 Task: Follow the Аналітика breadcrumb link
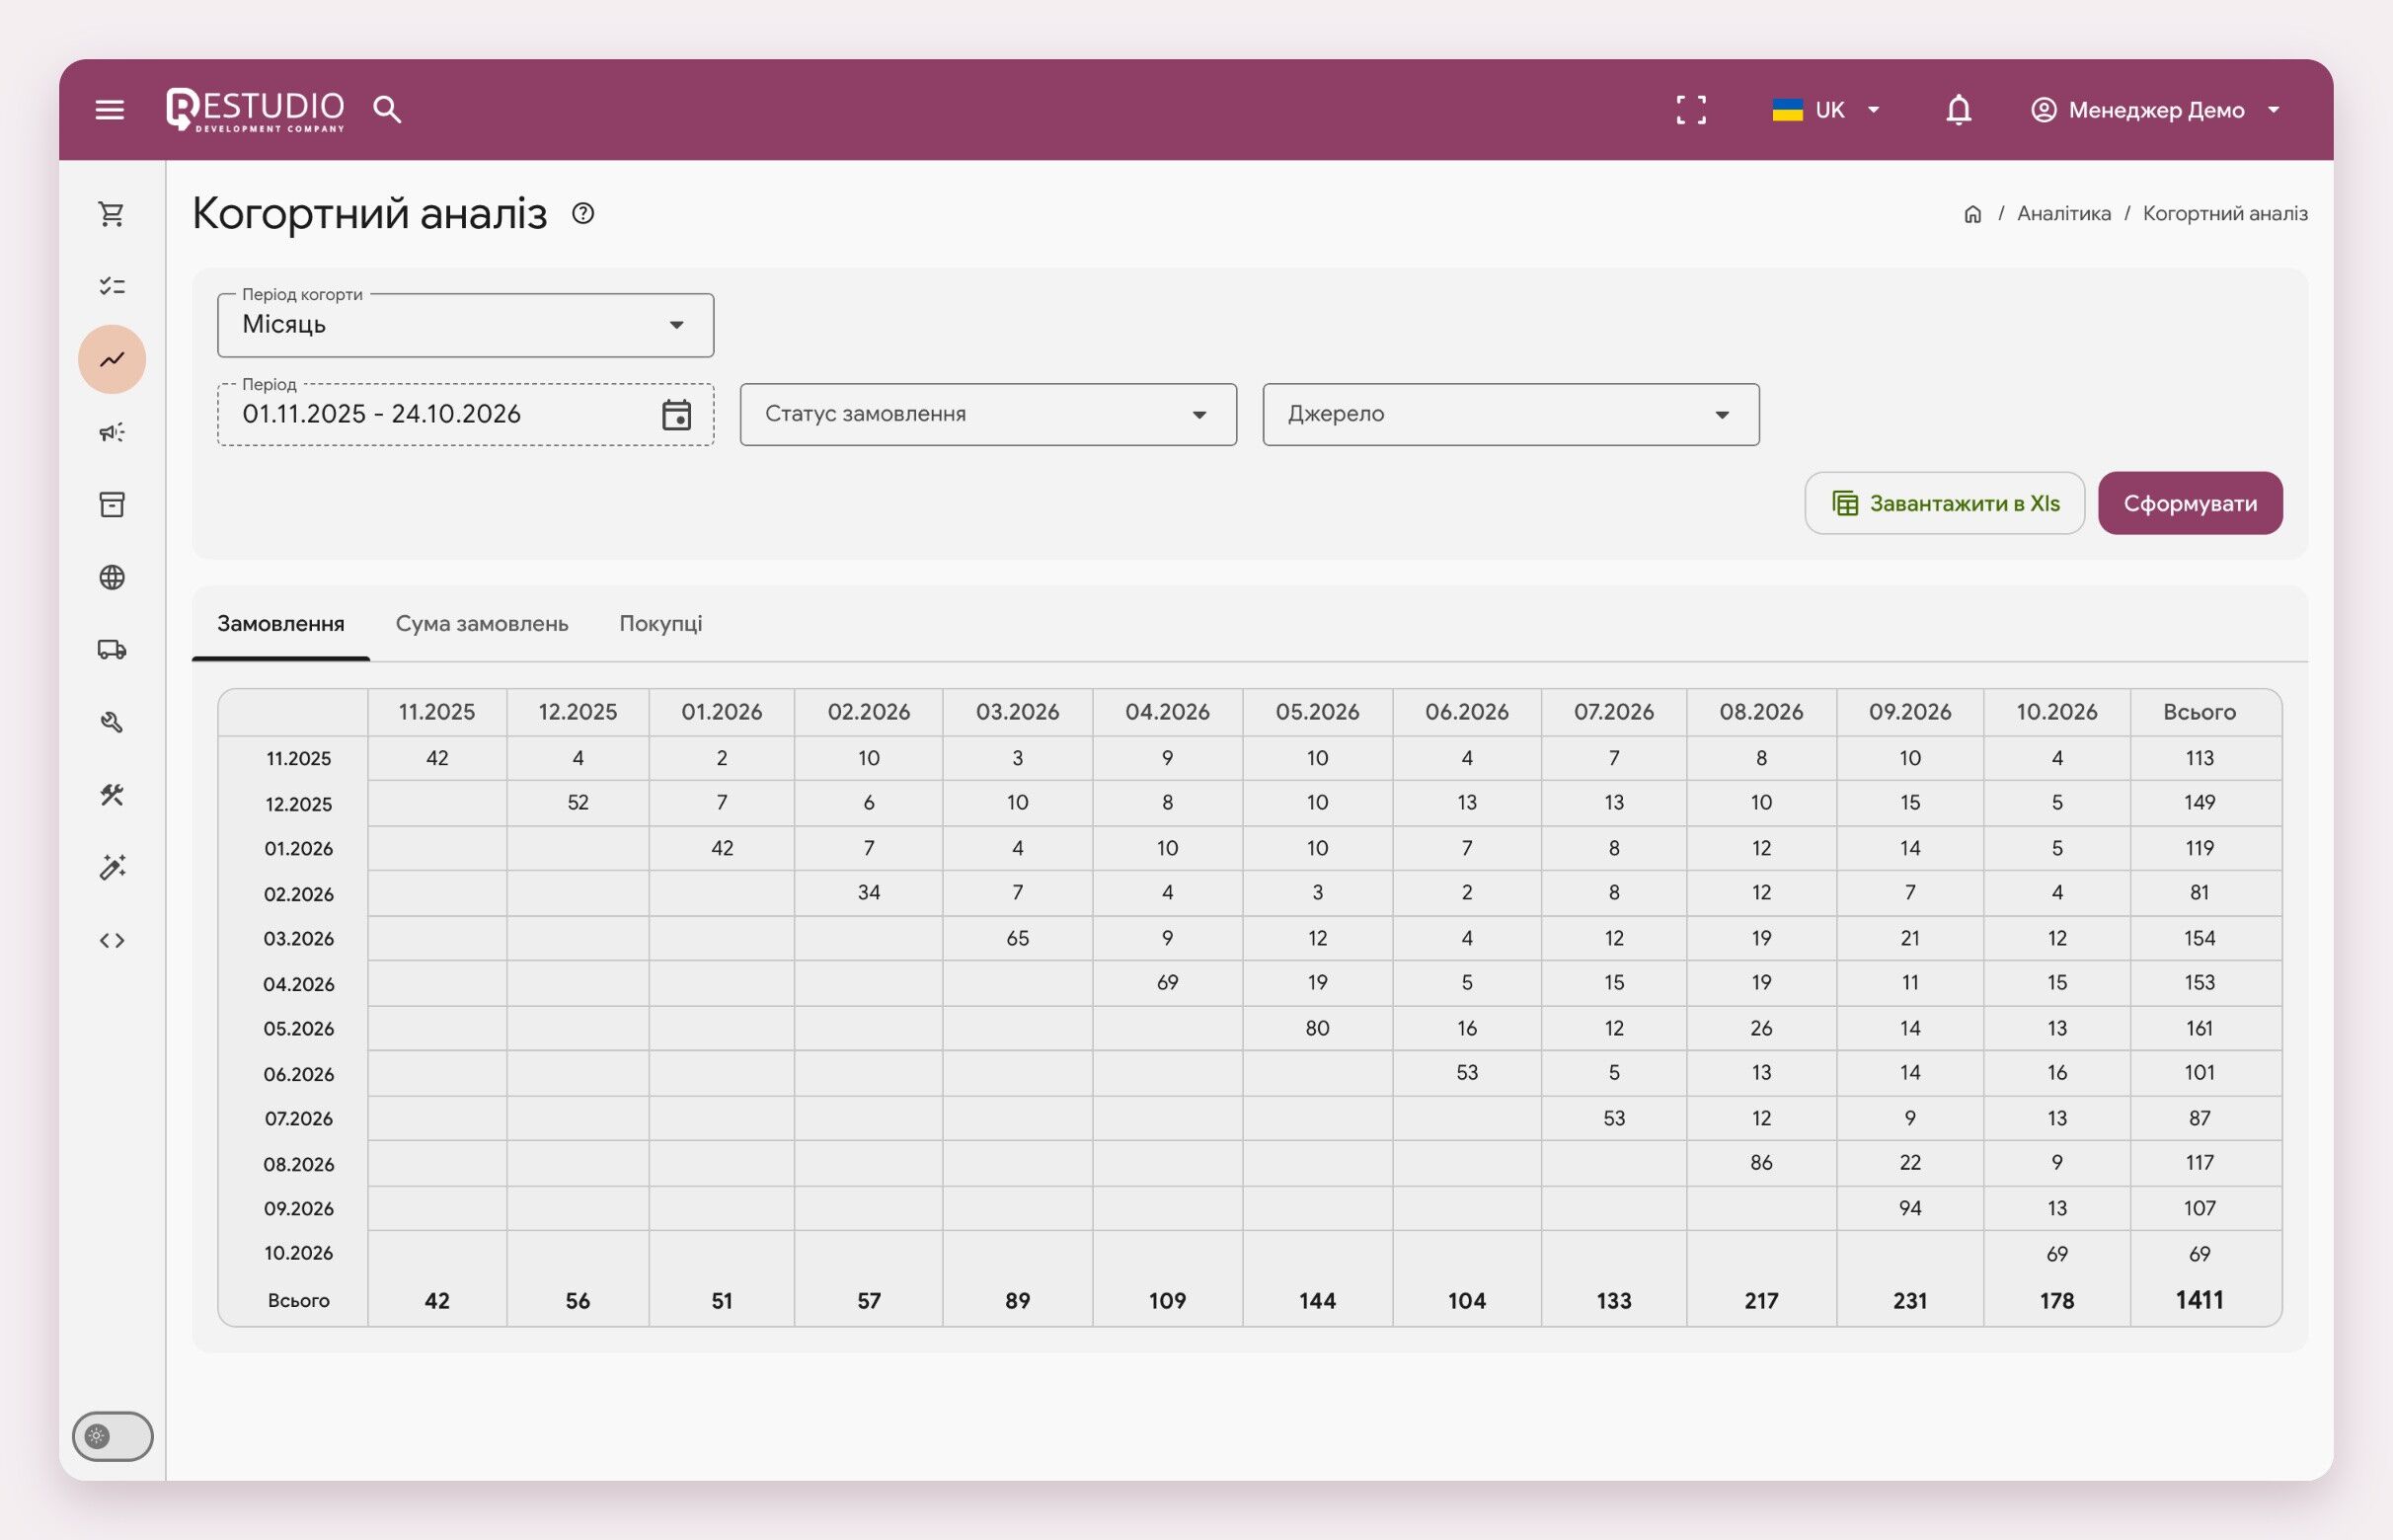coord(2063,214)
